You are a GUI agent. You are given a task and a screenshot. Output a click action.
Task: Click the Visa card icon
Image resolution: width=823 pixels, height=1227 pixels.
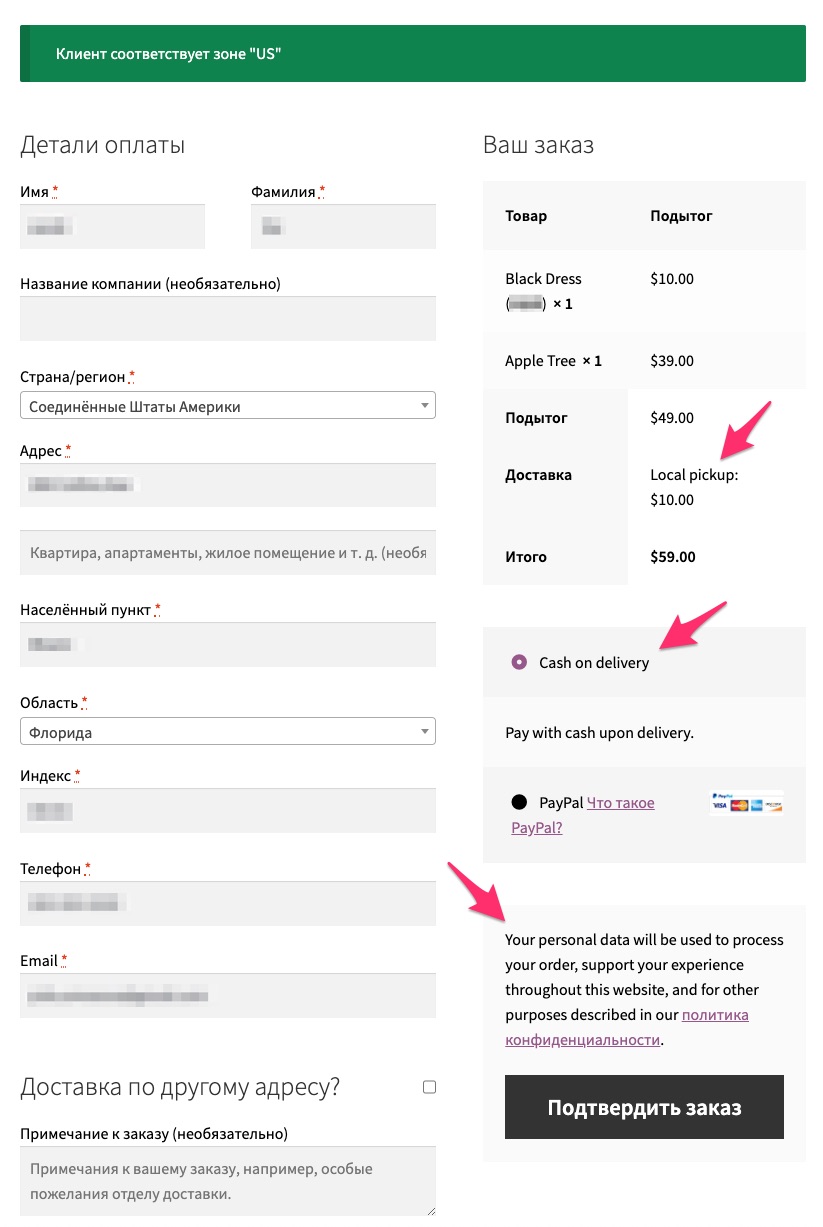(720, 805)
